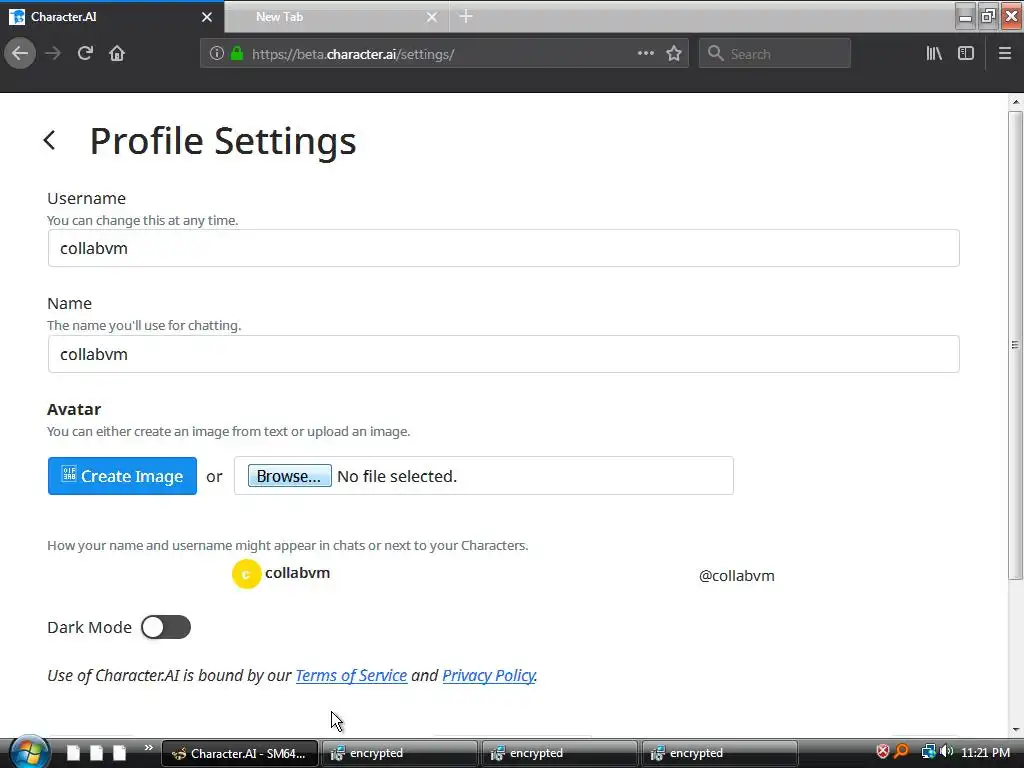Viewport: 1024px width, 768px height.
Task: Click Browse to upload an avatar
Action: (289, 476)
